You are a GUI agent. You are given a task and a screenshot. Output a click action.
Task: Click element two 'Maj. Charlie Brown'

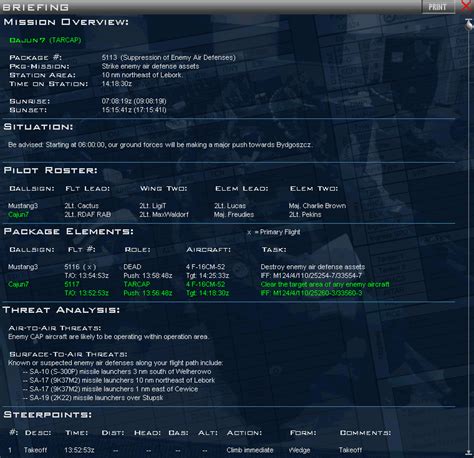pyautogui.click(x=317, y=206)
